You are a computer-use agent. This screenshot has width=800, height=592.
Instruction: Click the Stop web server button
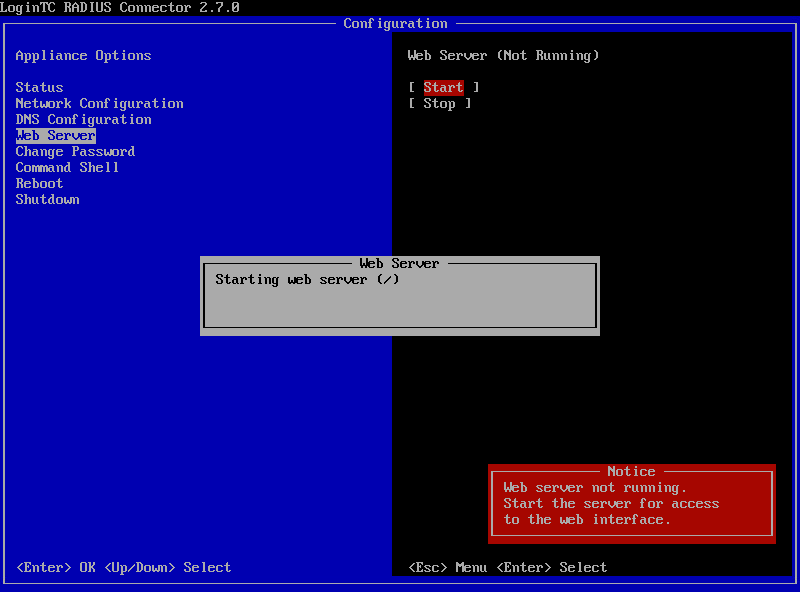click(439, 104)
